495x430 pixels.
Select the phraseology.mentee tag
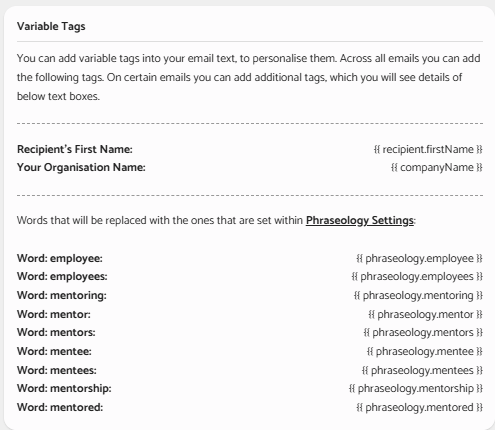425,351
